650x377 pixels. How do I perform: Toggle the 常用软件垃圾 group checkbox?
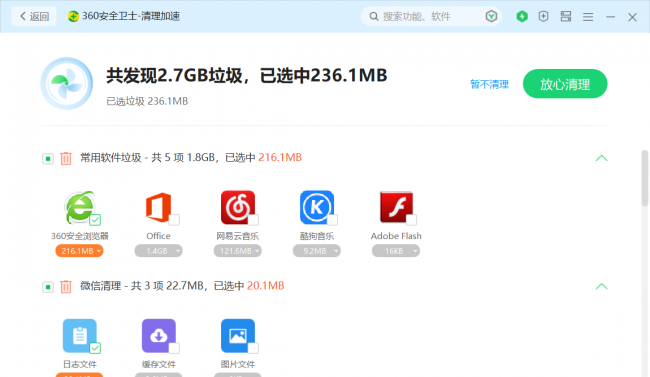pyautogui.click(x=48, y=158)
